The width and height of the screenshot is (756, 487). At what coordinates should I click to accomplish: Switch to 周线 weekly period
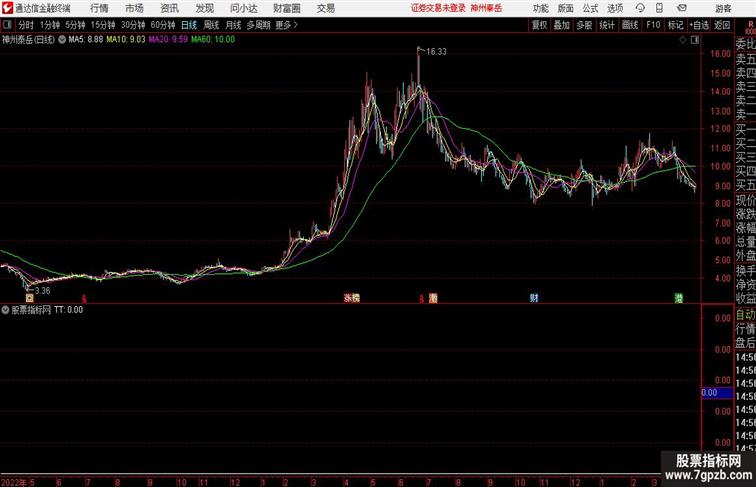211,25
